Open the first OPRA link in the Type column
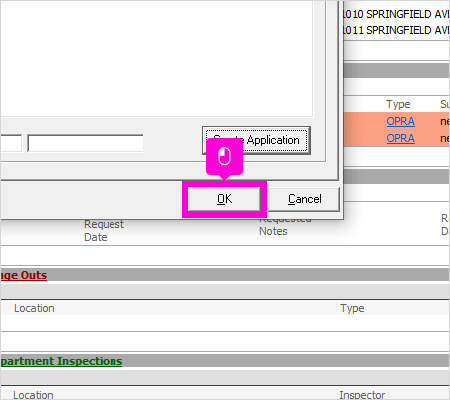 pos(400,121)
